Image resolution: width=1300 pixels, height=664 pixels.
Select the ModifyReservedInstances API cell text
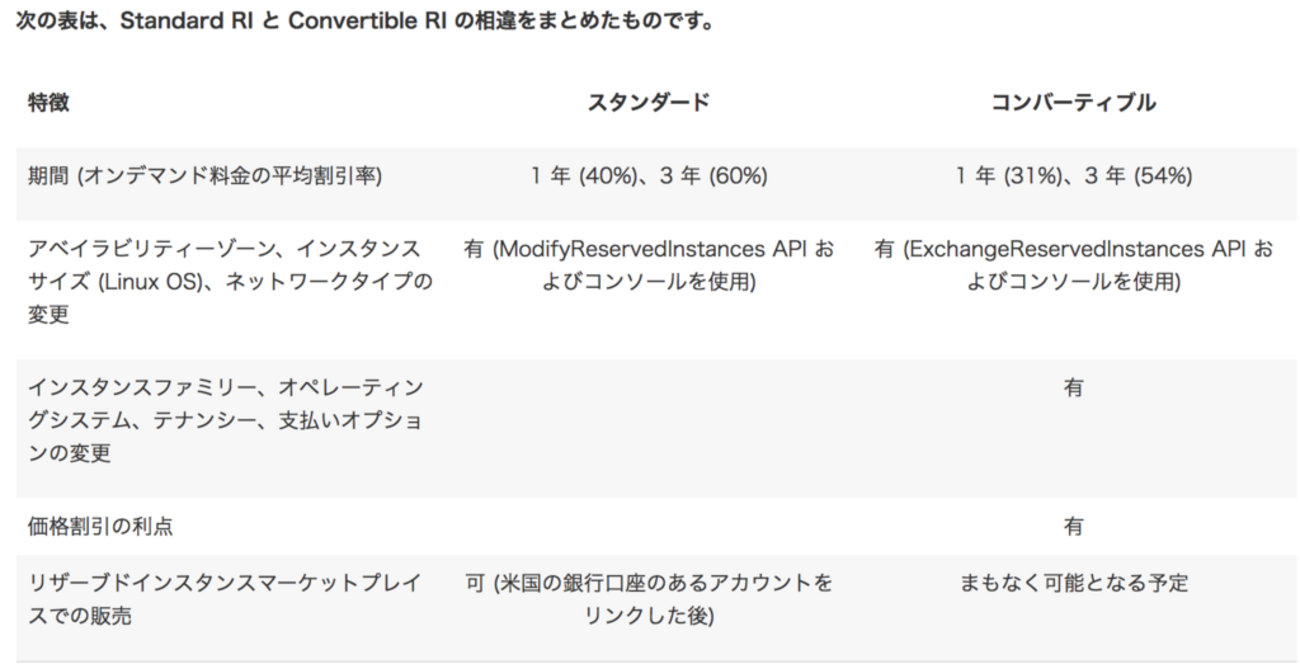(x=648, y=265)
